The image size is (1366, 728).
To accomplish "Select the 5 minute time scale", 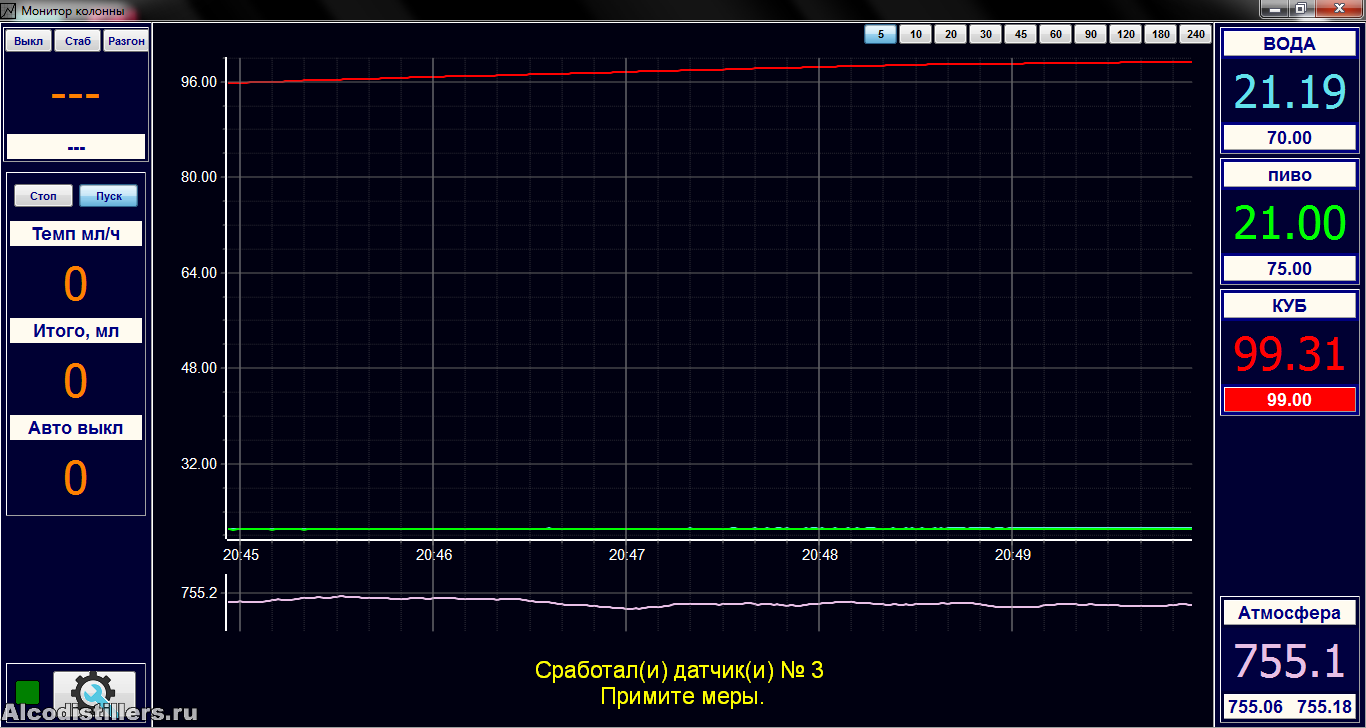I will click(x=880, y=35).
